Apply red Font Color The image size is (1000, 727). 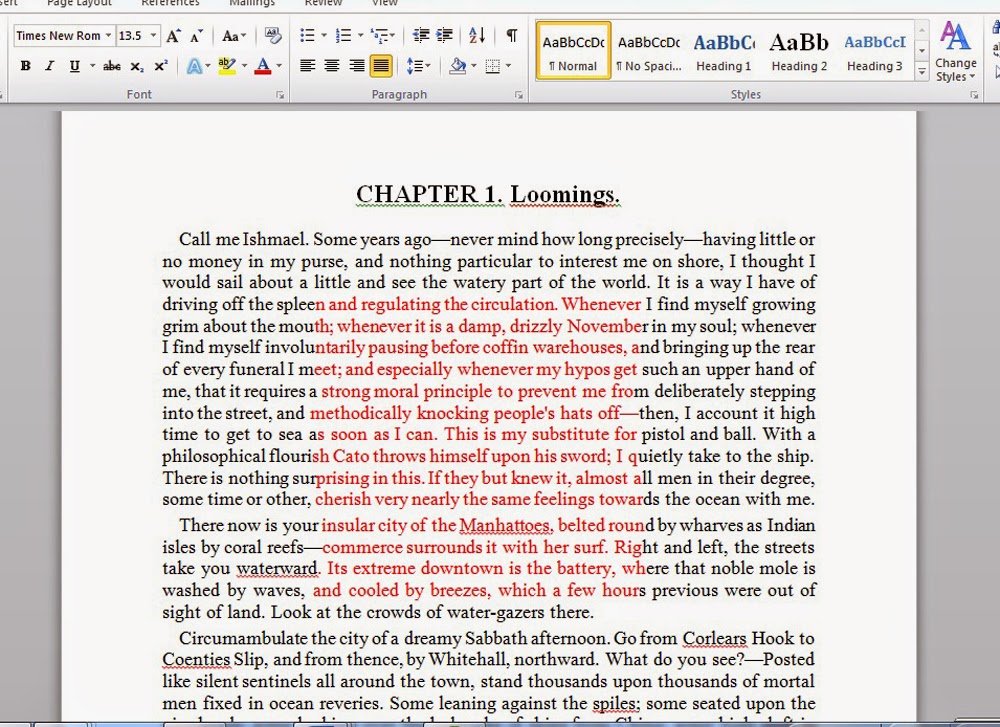pyautogui.click(x=263, y=66)
